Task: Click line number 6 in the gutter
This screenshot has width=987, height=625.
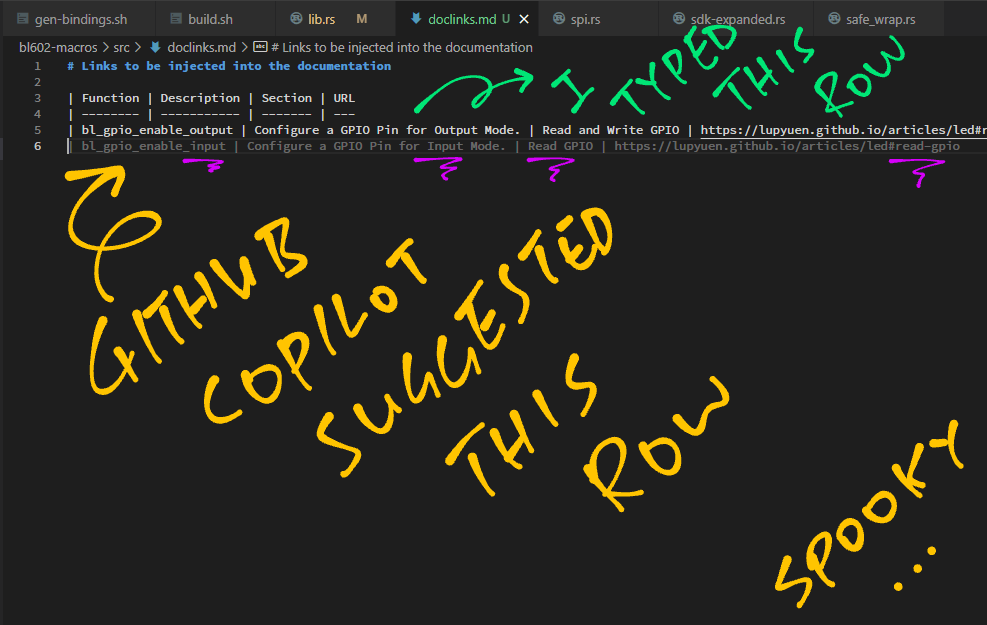Action: pos(37,146)
